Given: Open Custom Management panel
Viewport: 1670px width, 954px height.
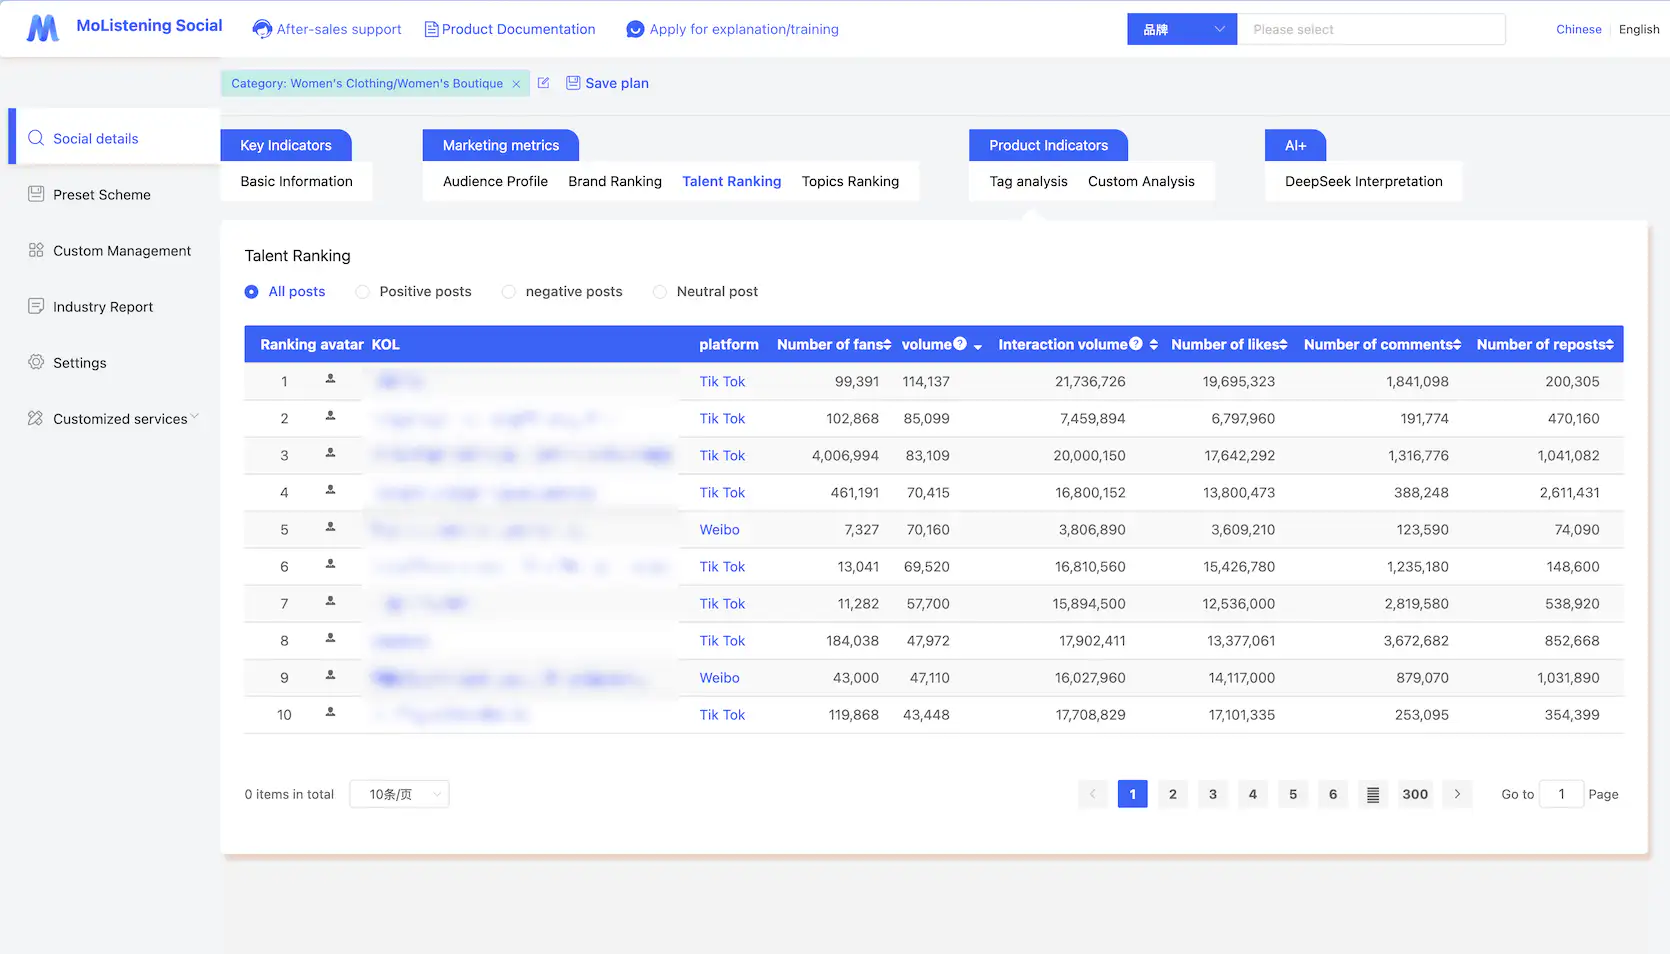Looking at the screenshot, I should click(122, 250).
